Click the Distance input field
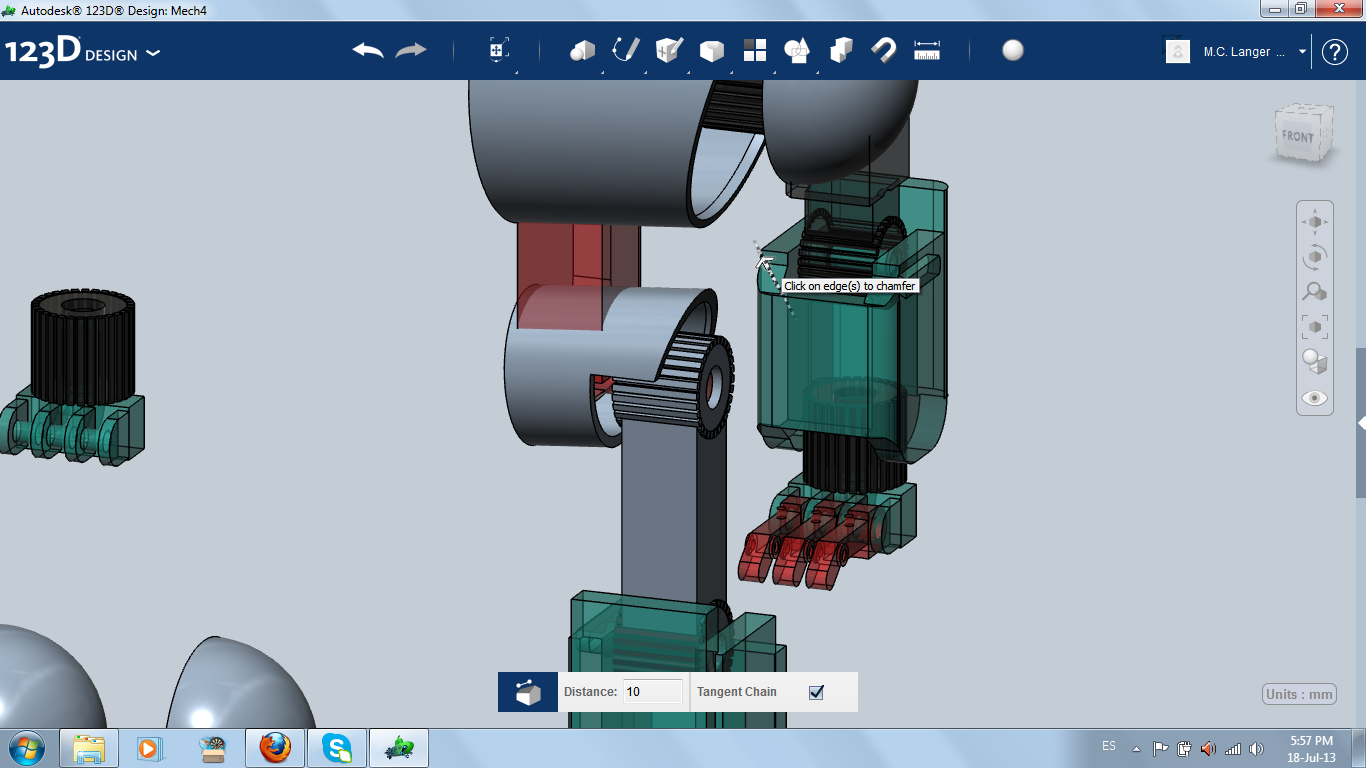The width and height of the screenshot is (1366, 768). pos(653,692)
